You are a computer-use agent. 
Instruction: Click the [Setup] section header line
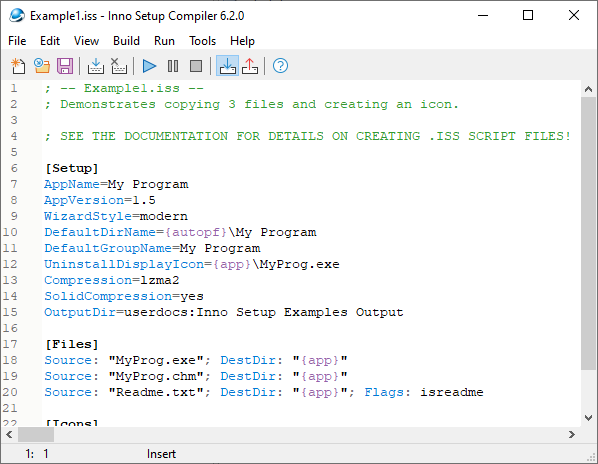pos(72,168)
